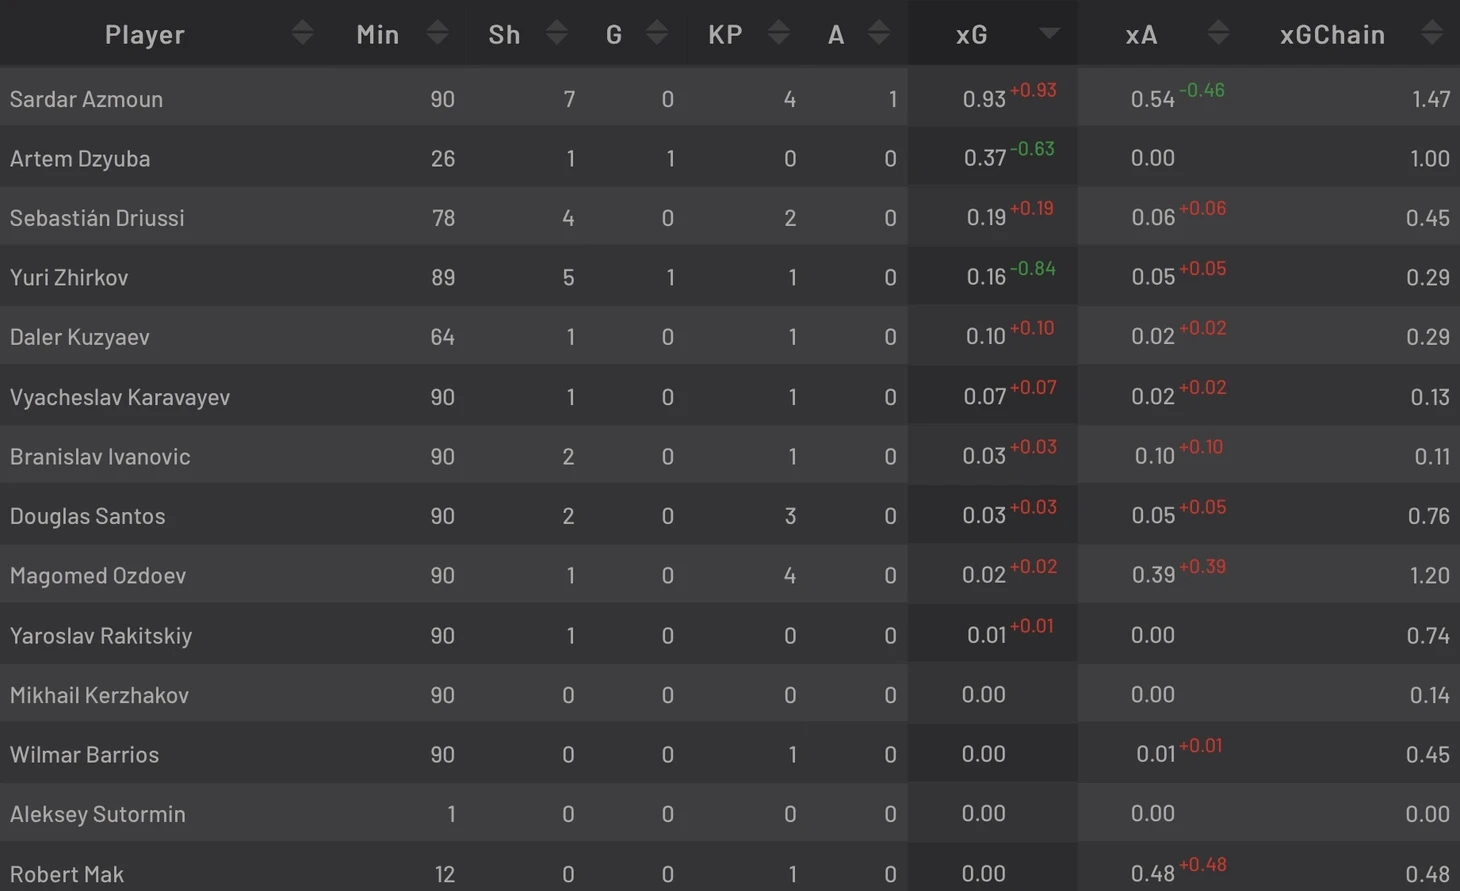The image size is (1460, 891).
Task: Click xGChain column sort arrows
Action: (1432, 34)
